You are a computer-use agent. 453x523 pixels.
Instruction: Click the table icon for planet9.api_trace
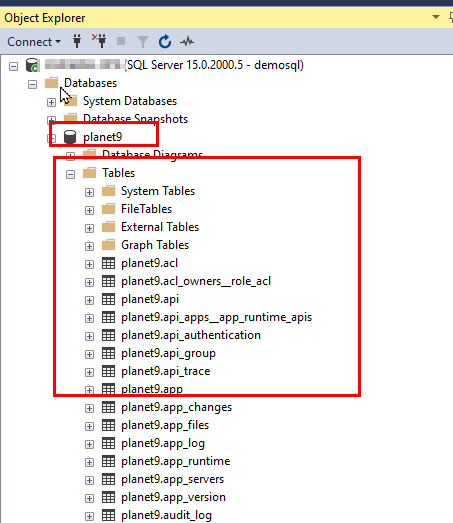(x=108, y=371)
